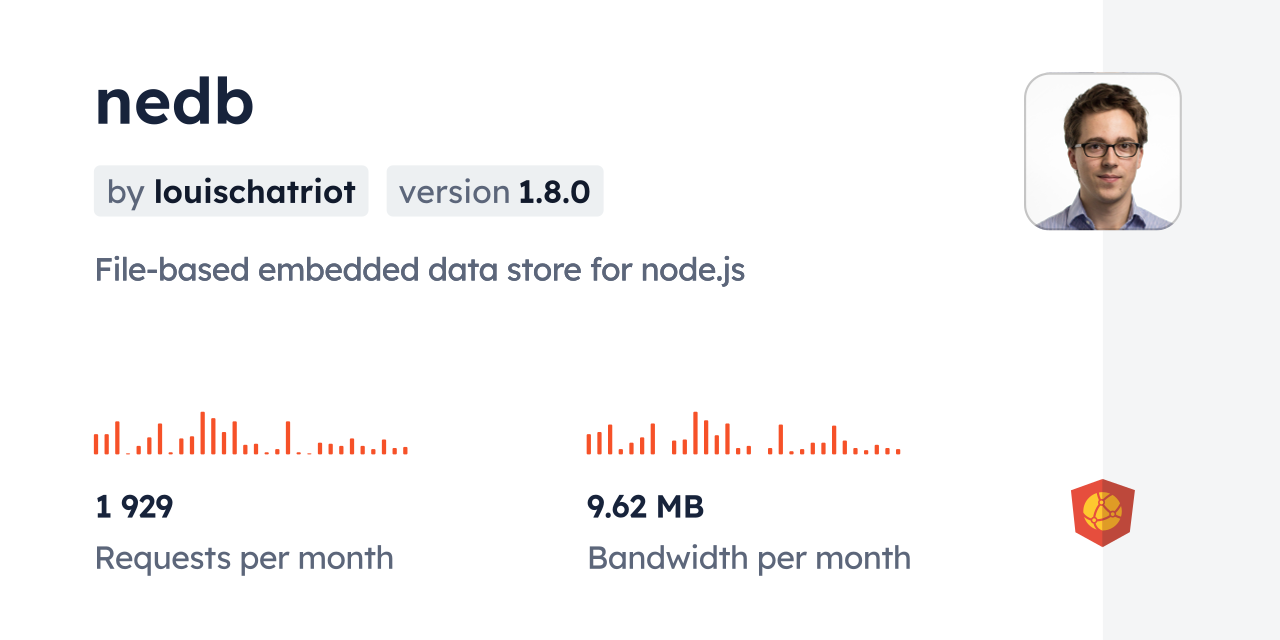Click the first bar of bandwidth chart

589,444
